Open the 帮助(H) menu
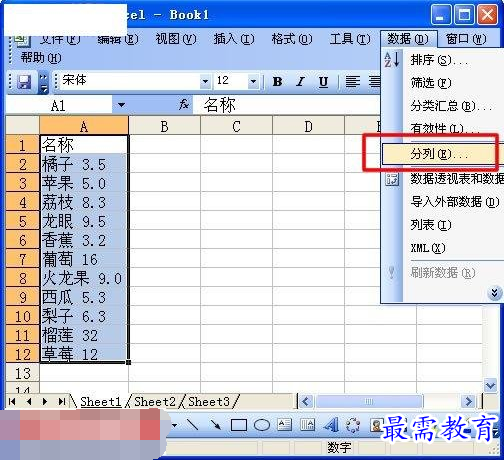504x460 pixels. click(41, 58)
